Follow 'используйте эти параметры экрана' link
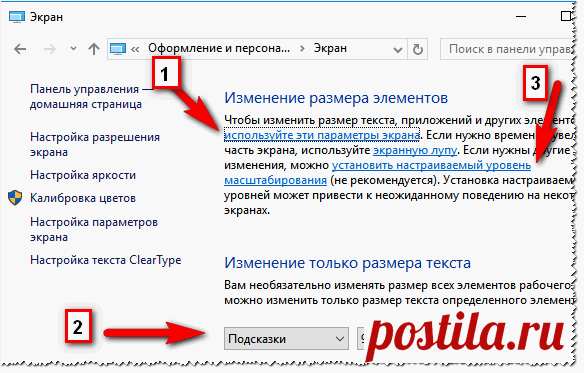This screenshot has height=373, width=584. coord(322,135)
